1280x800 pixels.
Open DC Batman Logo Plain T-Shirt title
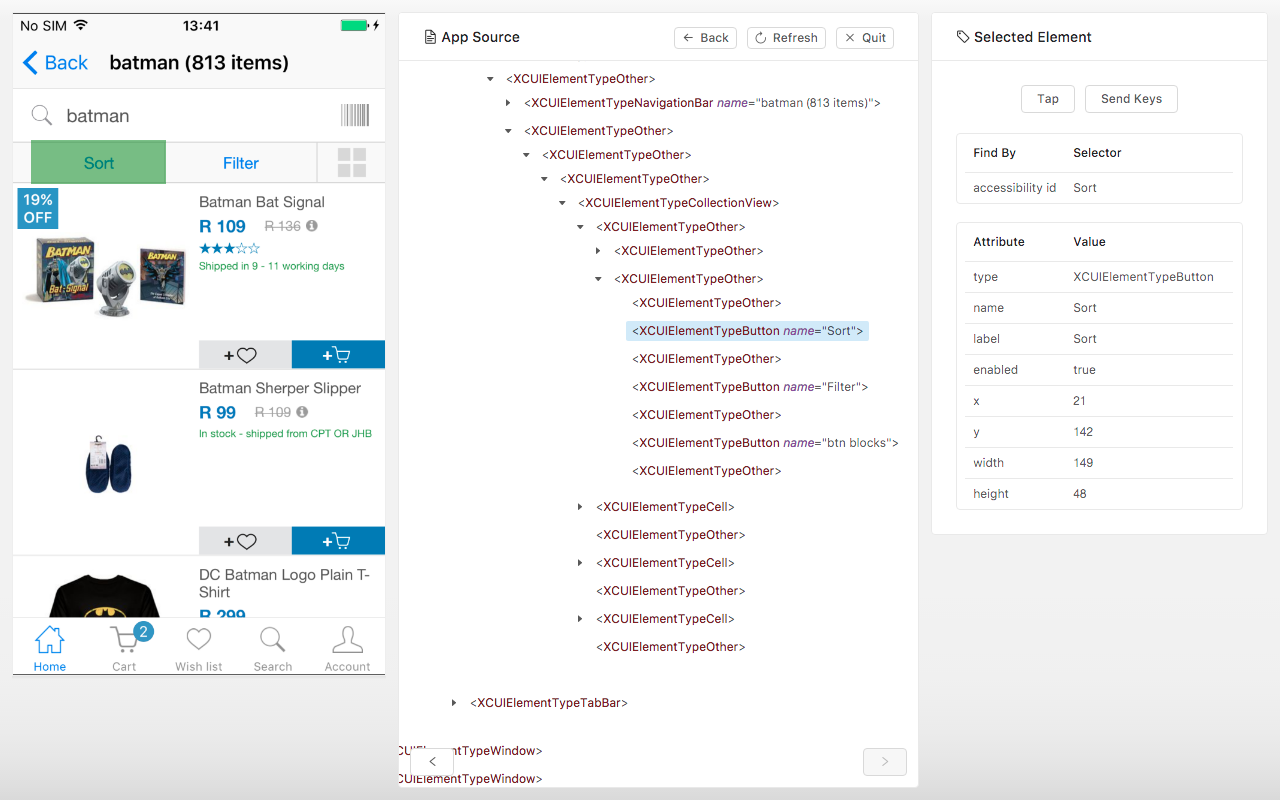point(284,583)
